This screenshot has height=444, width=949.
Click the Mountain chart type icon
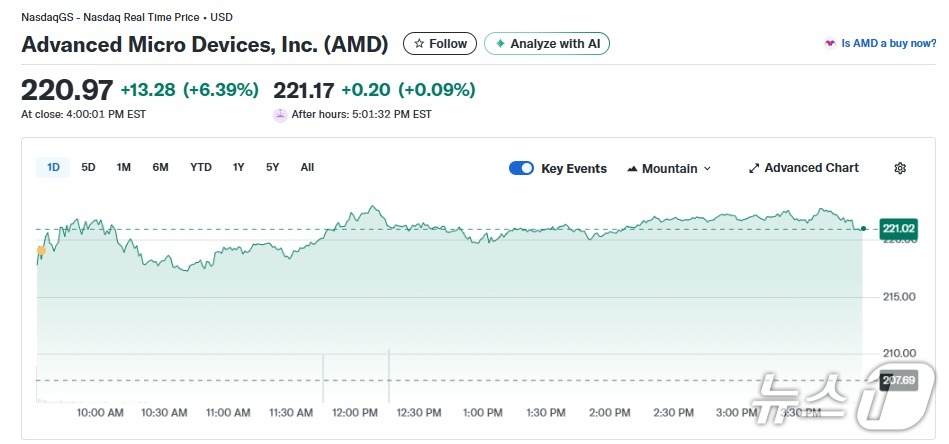[632, 169]
